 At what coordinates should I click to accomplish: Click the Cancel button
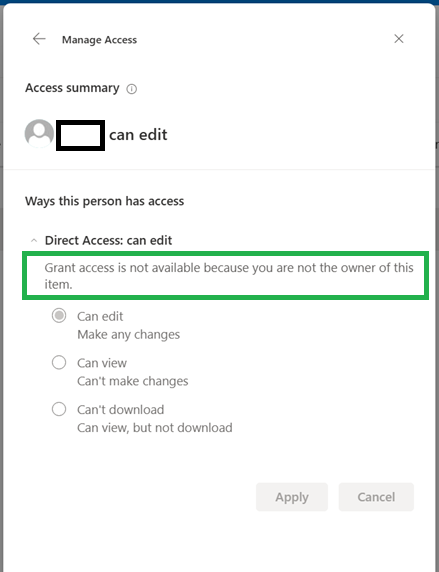click(376, 497)
